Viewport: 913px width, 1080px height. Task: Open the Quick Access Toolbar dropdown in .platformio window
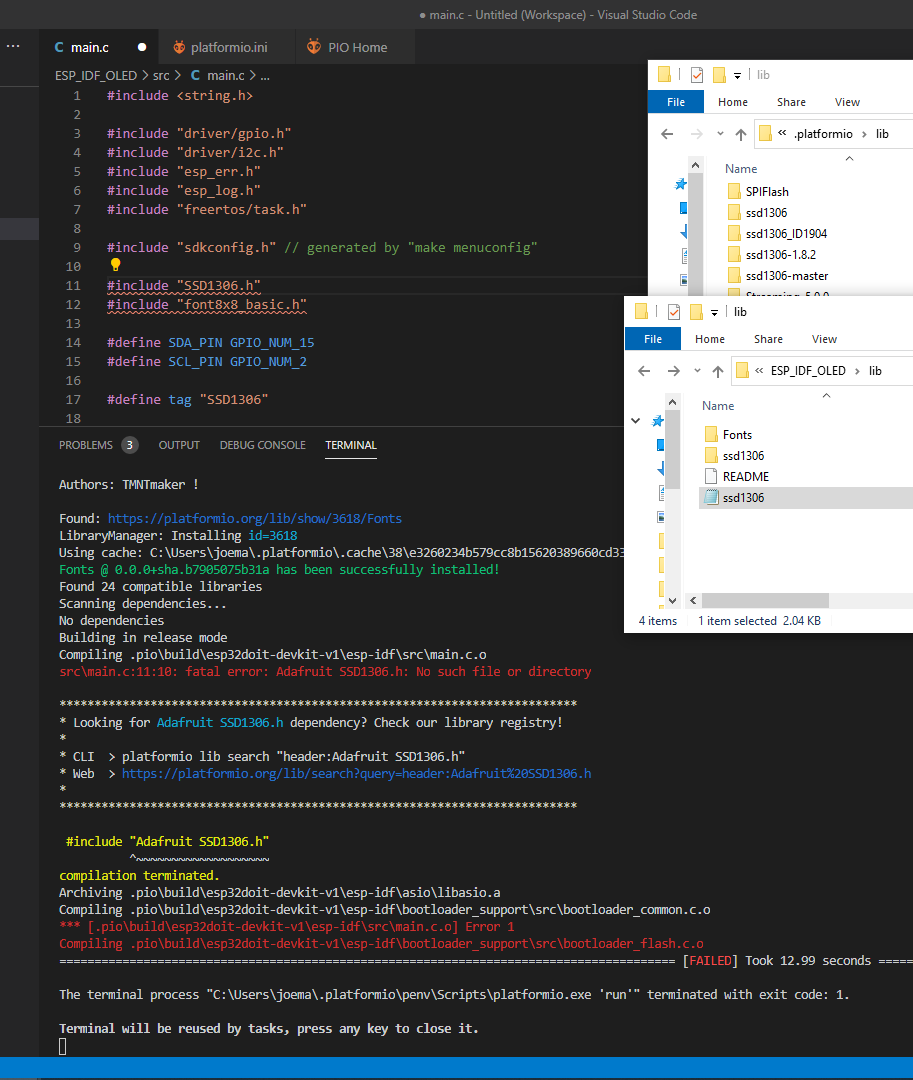pos(737,75)
